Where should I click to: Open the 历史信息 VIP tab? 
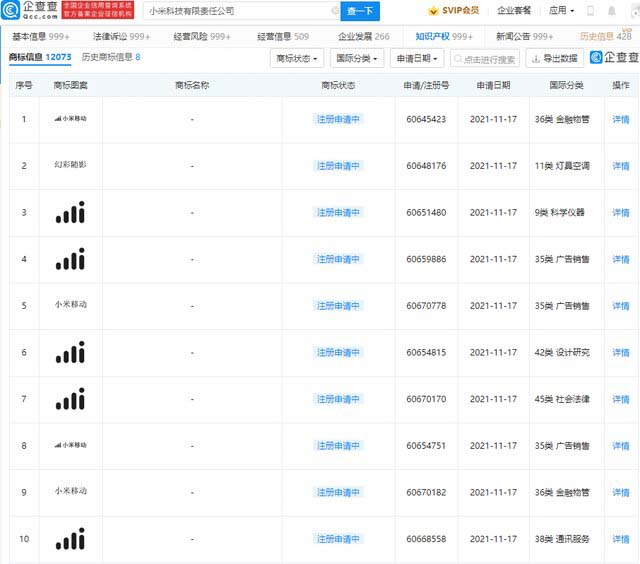(606, 36)
